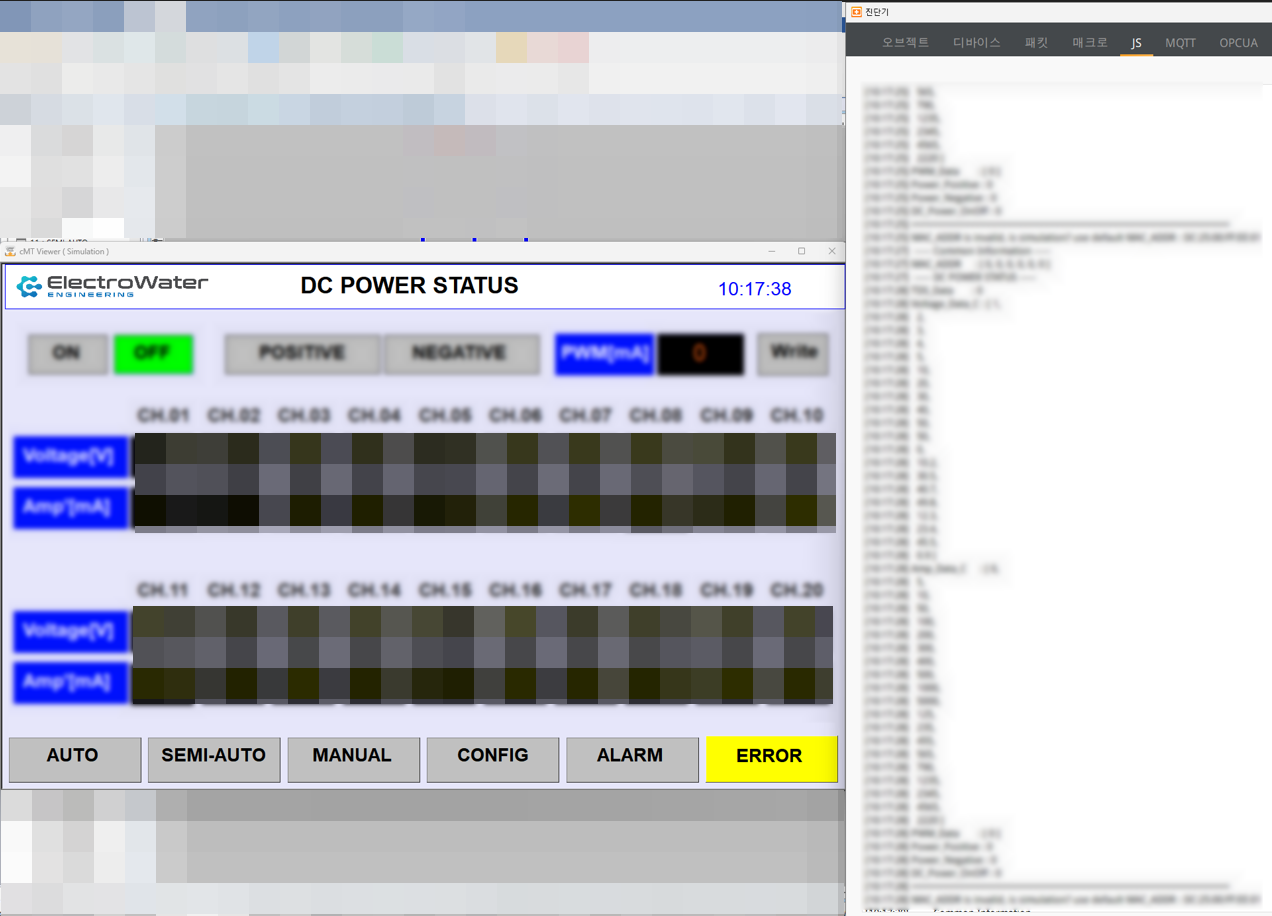Screen dimensions: 1272x916
Task: Open the SEMI-AUTO screen
Action: [214, 757]
